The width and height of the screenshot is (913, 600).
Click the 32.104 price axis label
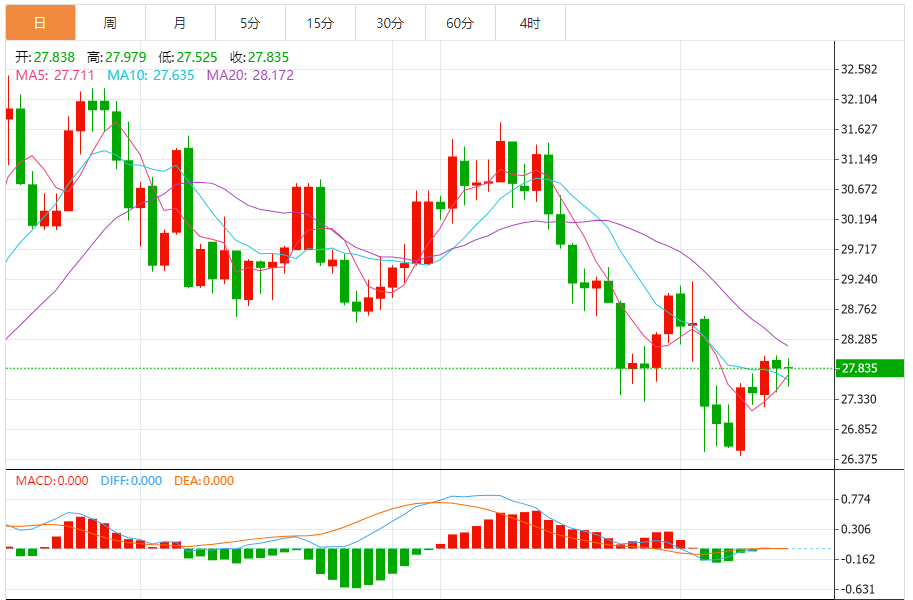pyautogui.click(x=859, y=99)
